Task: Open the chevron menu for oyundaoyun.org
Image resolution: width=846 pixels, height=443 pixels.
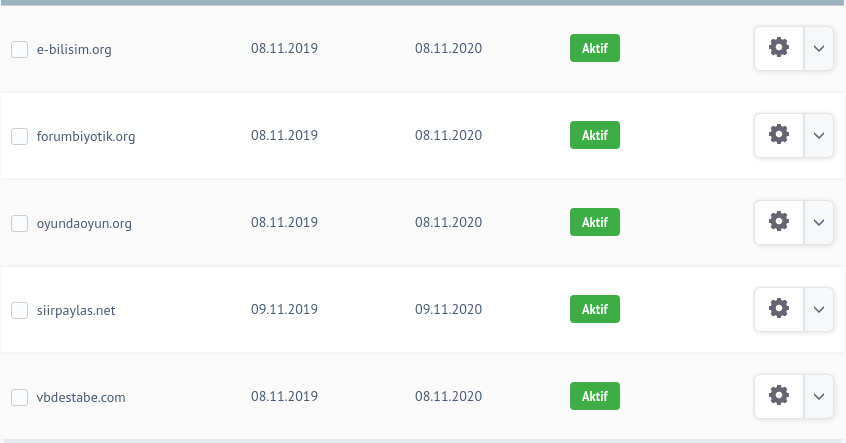Action: [818, 222]
